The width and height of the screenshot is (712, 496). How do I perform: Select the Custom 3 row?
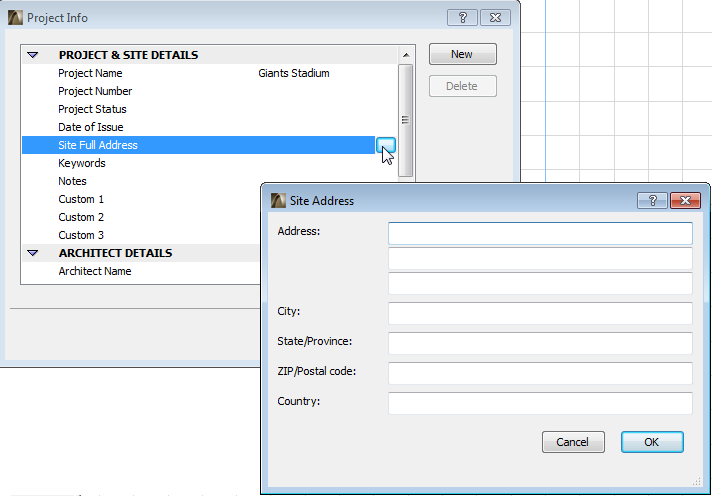click(x=142, y=235)
